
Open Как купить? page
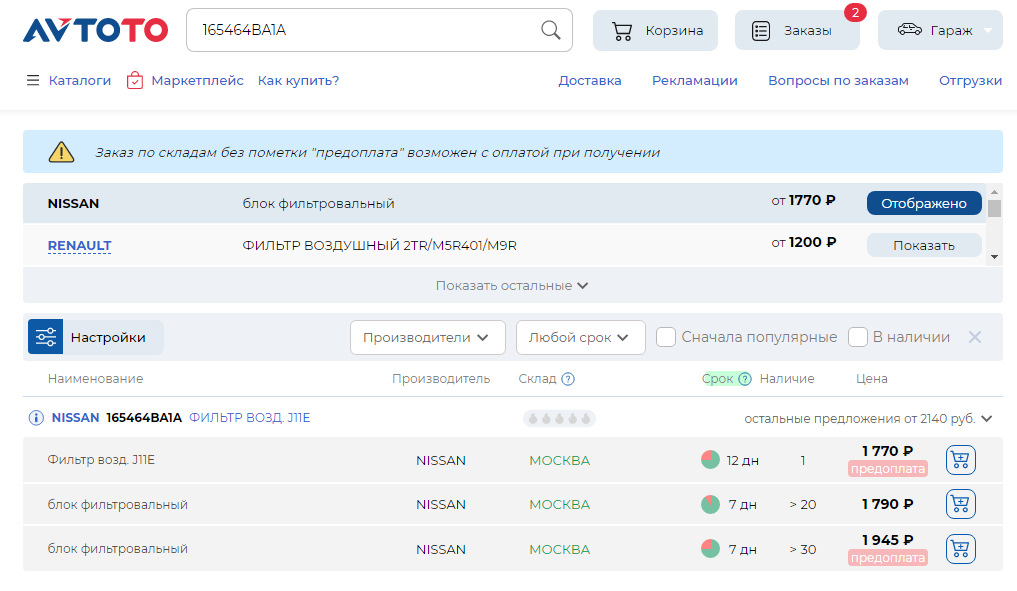click(298, 80)
